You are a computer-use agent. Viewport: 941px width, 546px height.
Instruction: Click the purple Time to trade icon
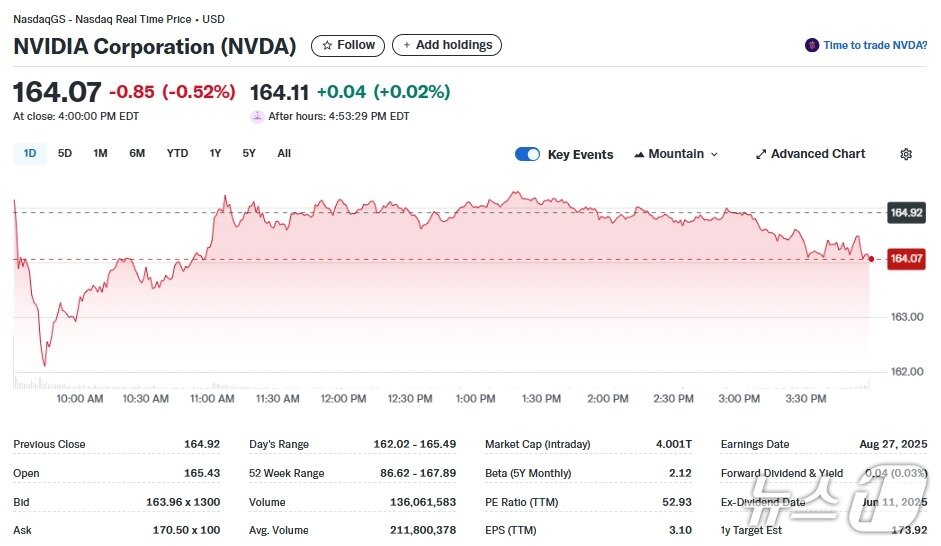[812, 45]
